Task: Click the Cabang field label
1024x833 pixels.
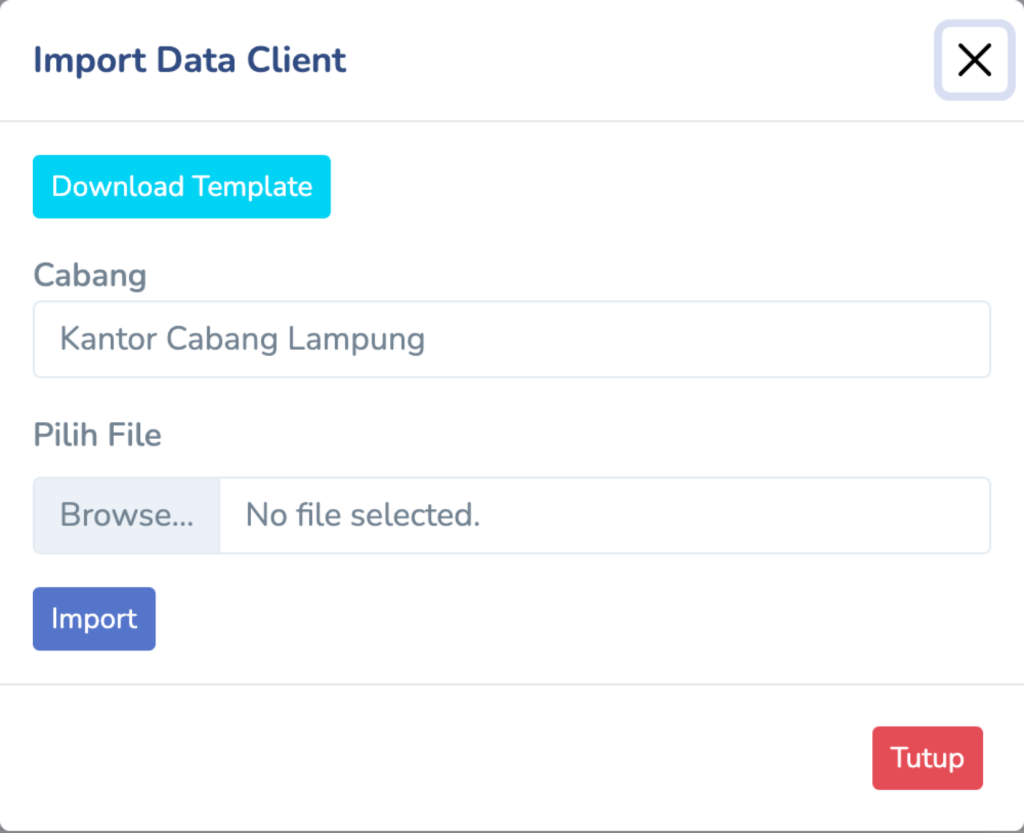Action: coord(90,275)
